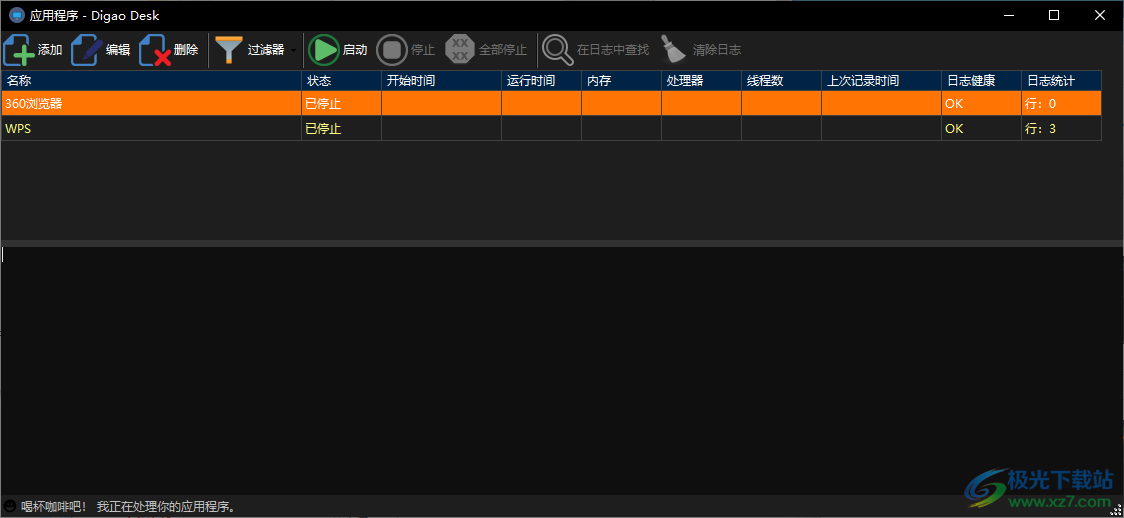Click the status bar message 喝杯咖啡吧
This screenshot has width=1124, height=518.
(x=129, y=507)
